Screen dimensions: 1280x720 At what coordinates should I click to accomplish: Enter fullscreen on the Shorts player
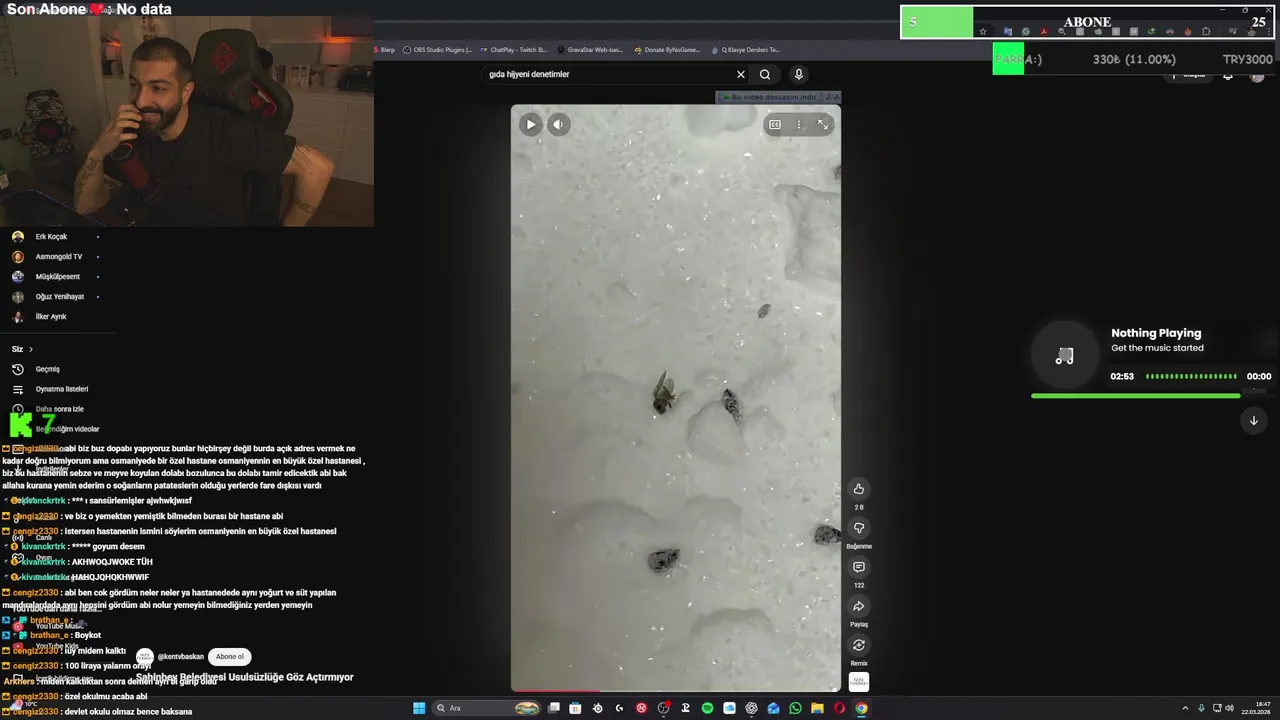click(822, 124)
